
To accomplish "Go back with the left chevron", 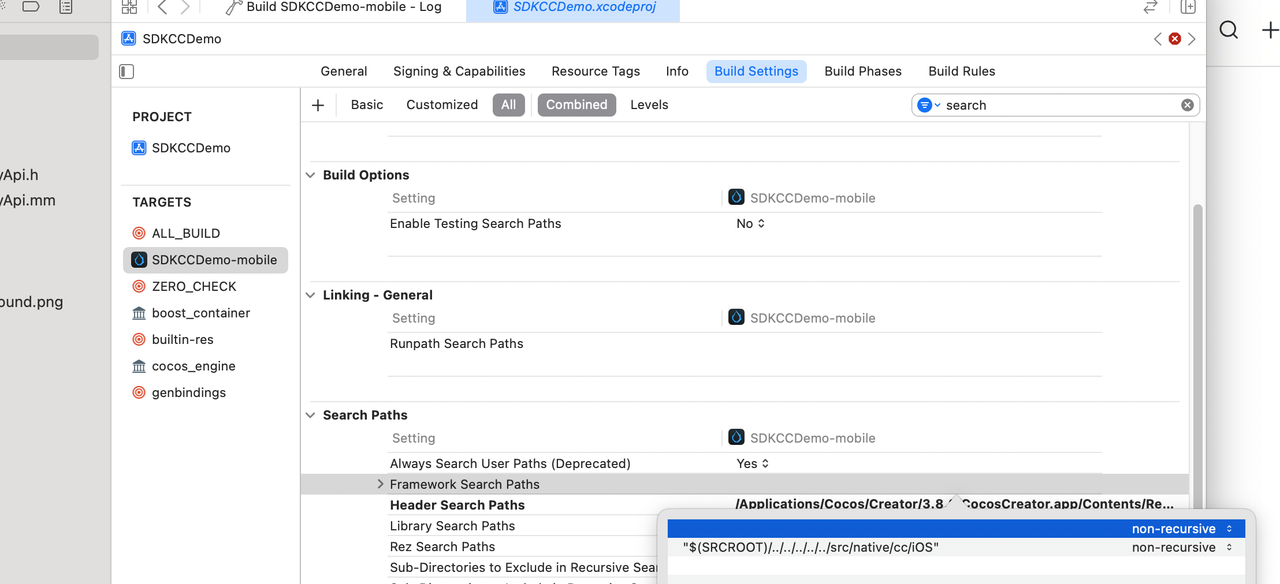I will [x=162, y=7].
